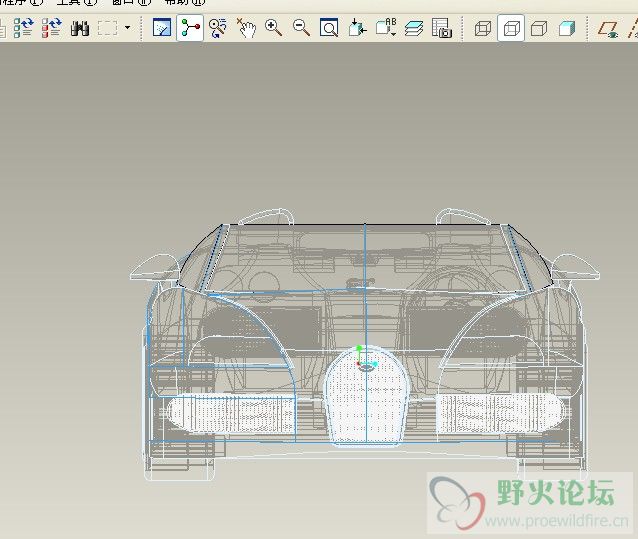Viewport: 638px width, 539px height.
Task: Activate Orient mode icon
Action: coord(218,28)
